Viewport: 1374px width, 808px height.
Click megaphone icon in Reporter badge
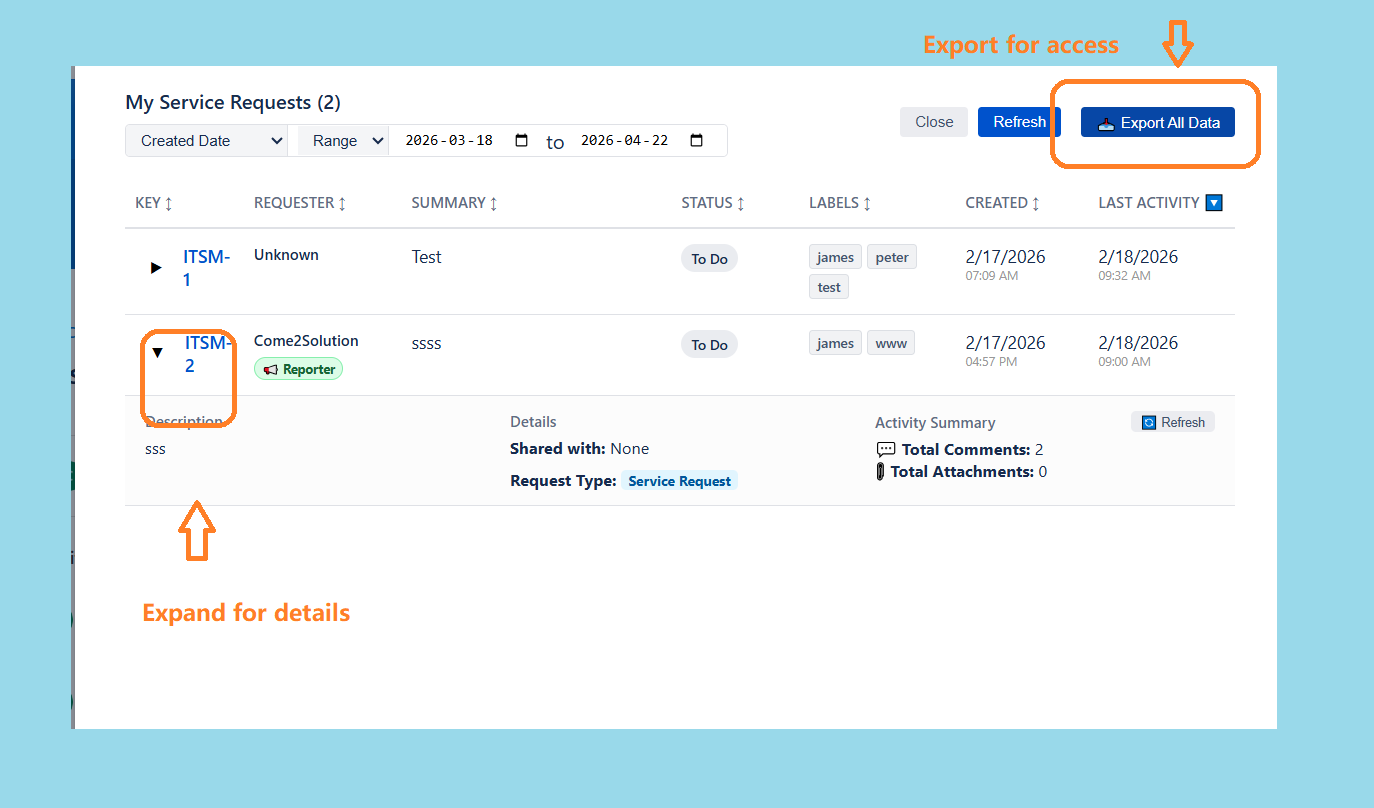(x=270, y=369)
